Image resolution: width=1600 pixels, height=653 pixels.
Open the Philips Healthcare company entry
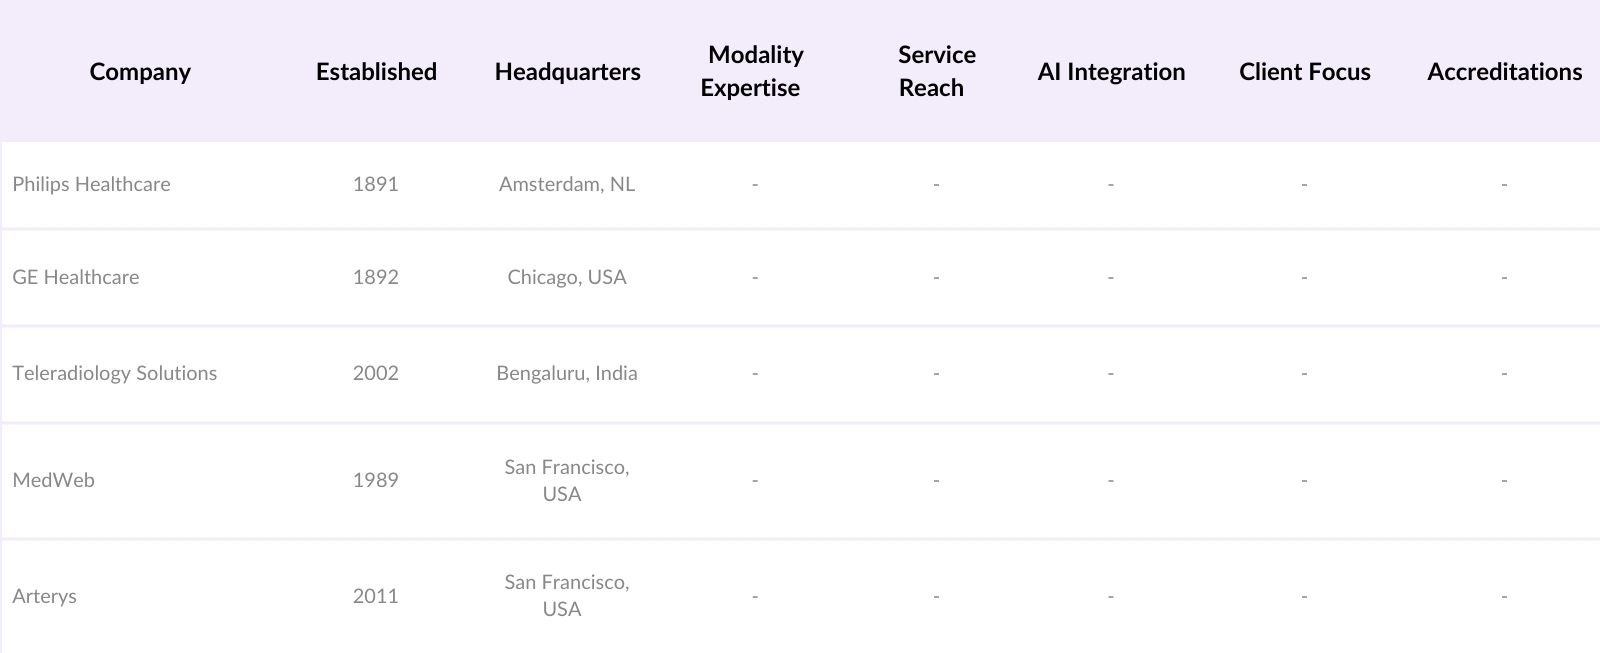[91, 184]
